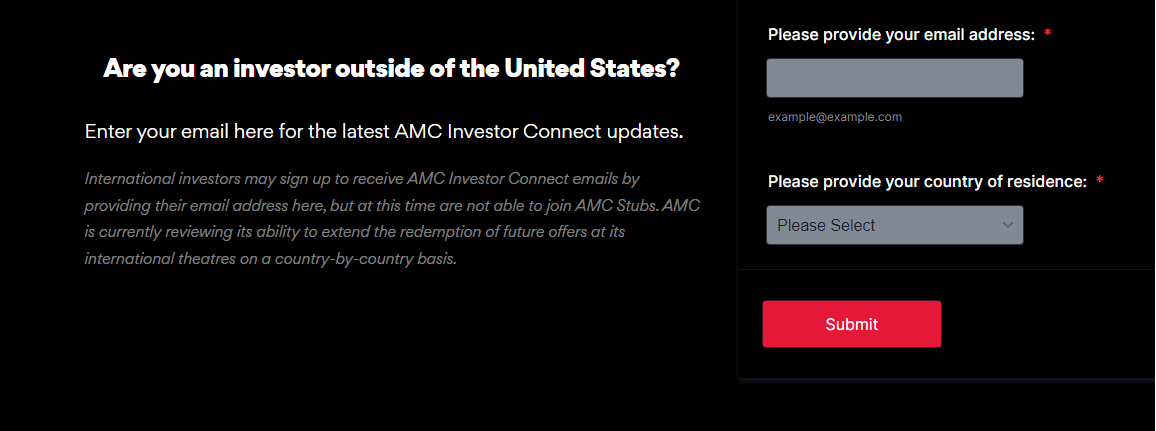This screenshot has height=431, width=1156.
Task: Click the divider line above Submit
Action: 945,270
